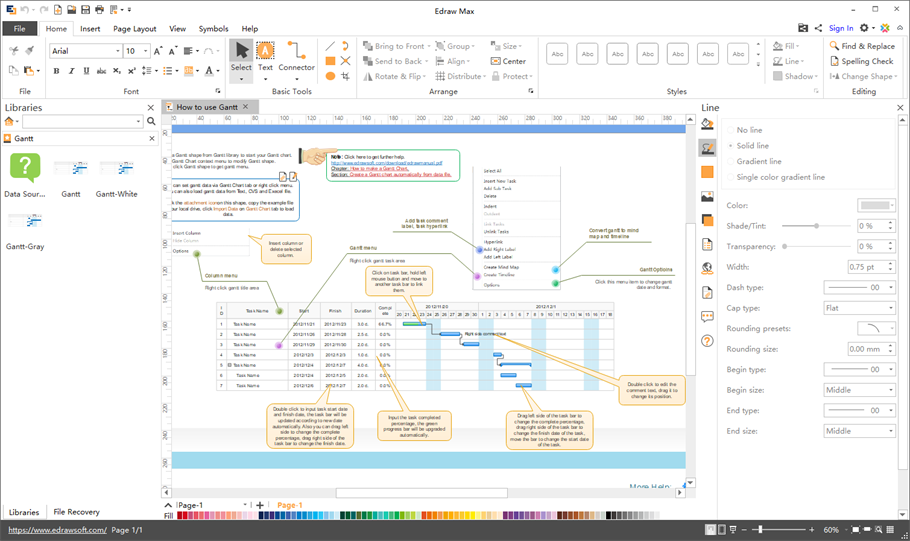Toggle bold text formatting
This screenshot has height=541, width=910.
click(56, 71)
